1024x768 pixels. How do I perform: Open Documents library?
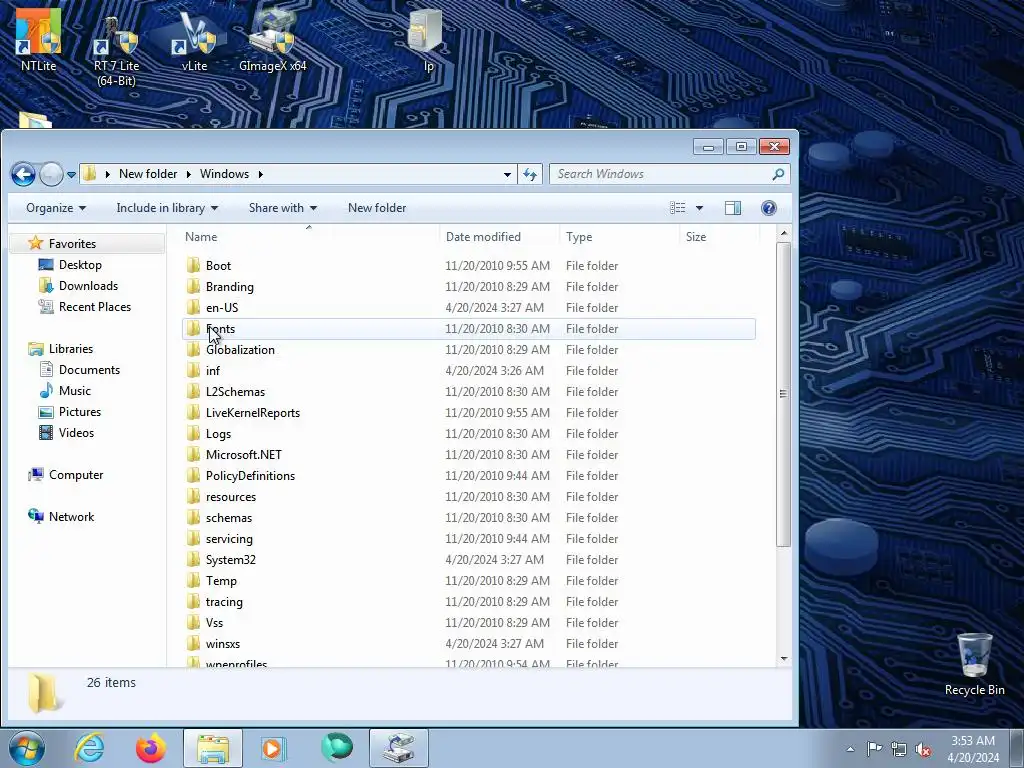[89, 370]
